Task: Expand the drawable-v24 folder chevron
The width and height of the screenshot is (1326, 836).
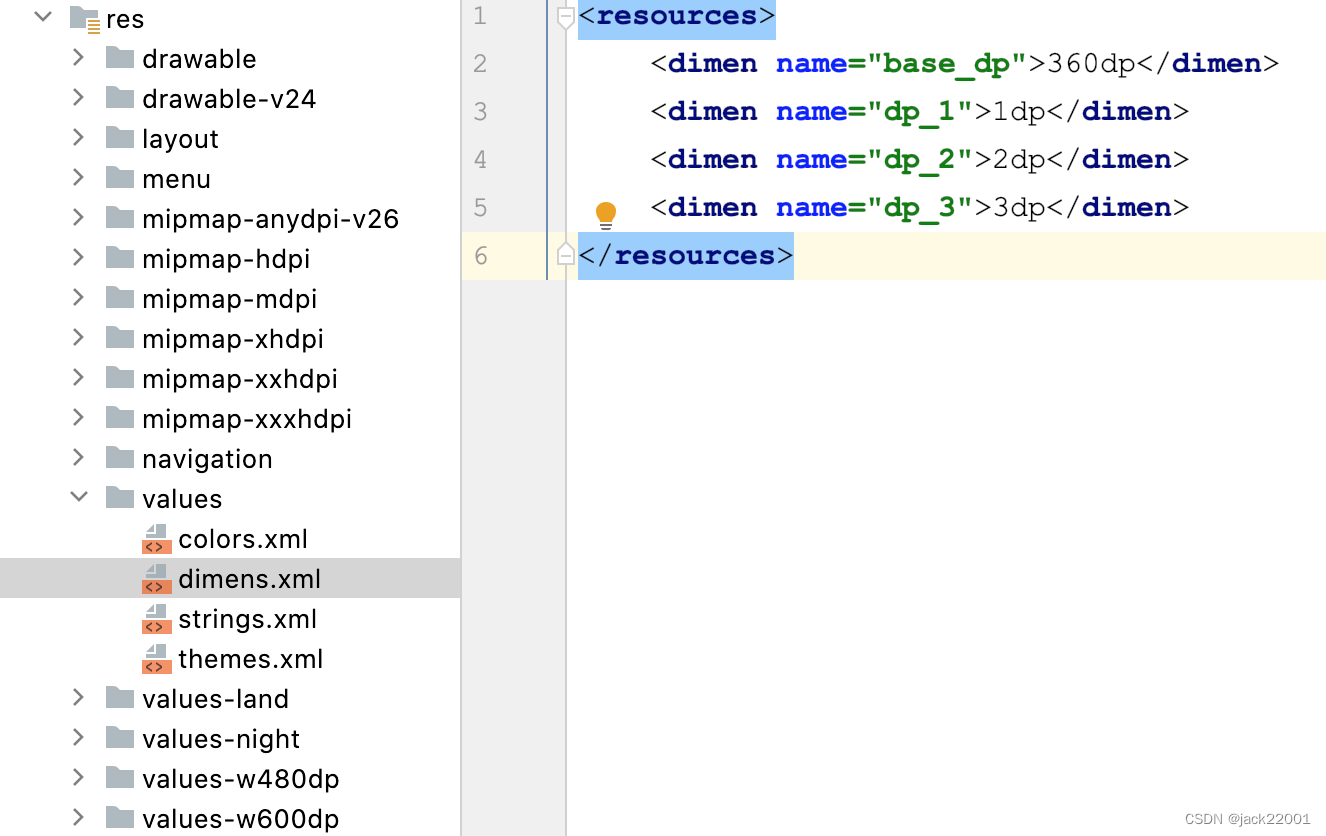Action: 78,98
